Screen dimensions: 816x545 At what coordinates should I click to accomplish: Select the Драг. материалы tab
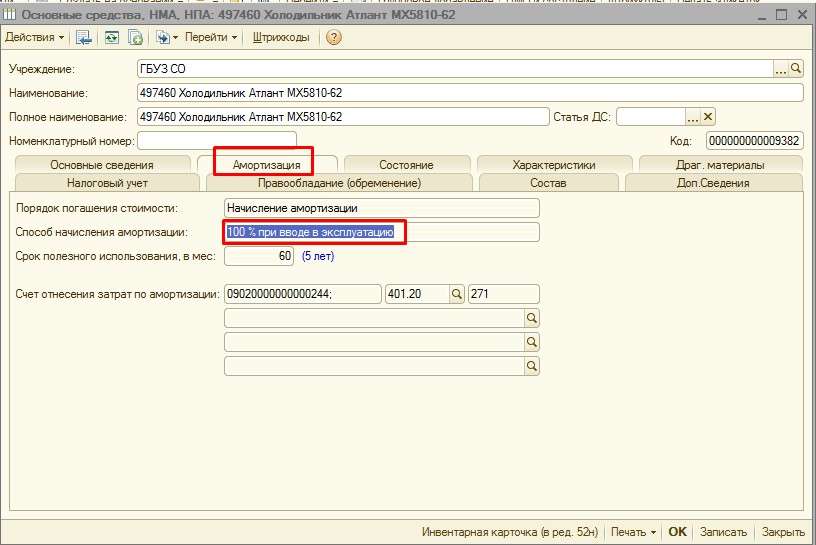point(720,165)
